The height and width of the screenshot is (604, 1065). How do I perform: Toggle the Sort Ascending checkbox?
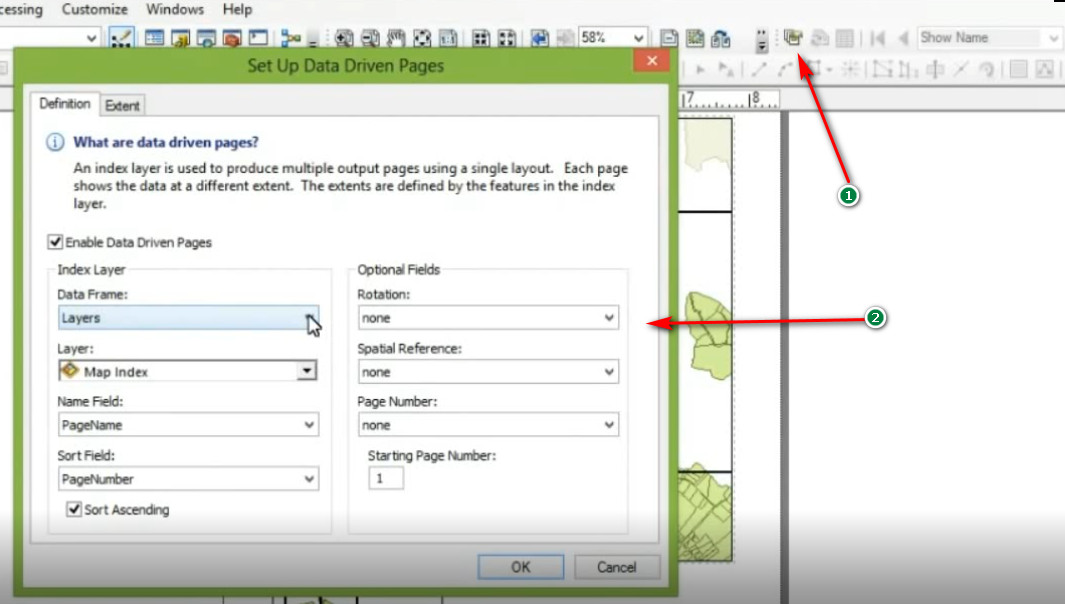[74, 510]
